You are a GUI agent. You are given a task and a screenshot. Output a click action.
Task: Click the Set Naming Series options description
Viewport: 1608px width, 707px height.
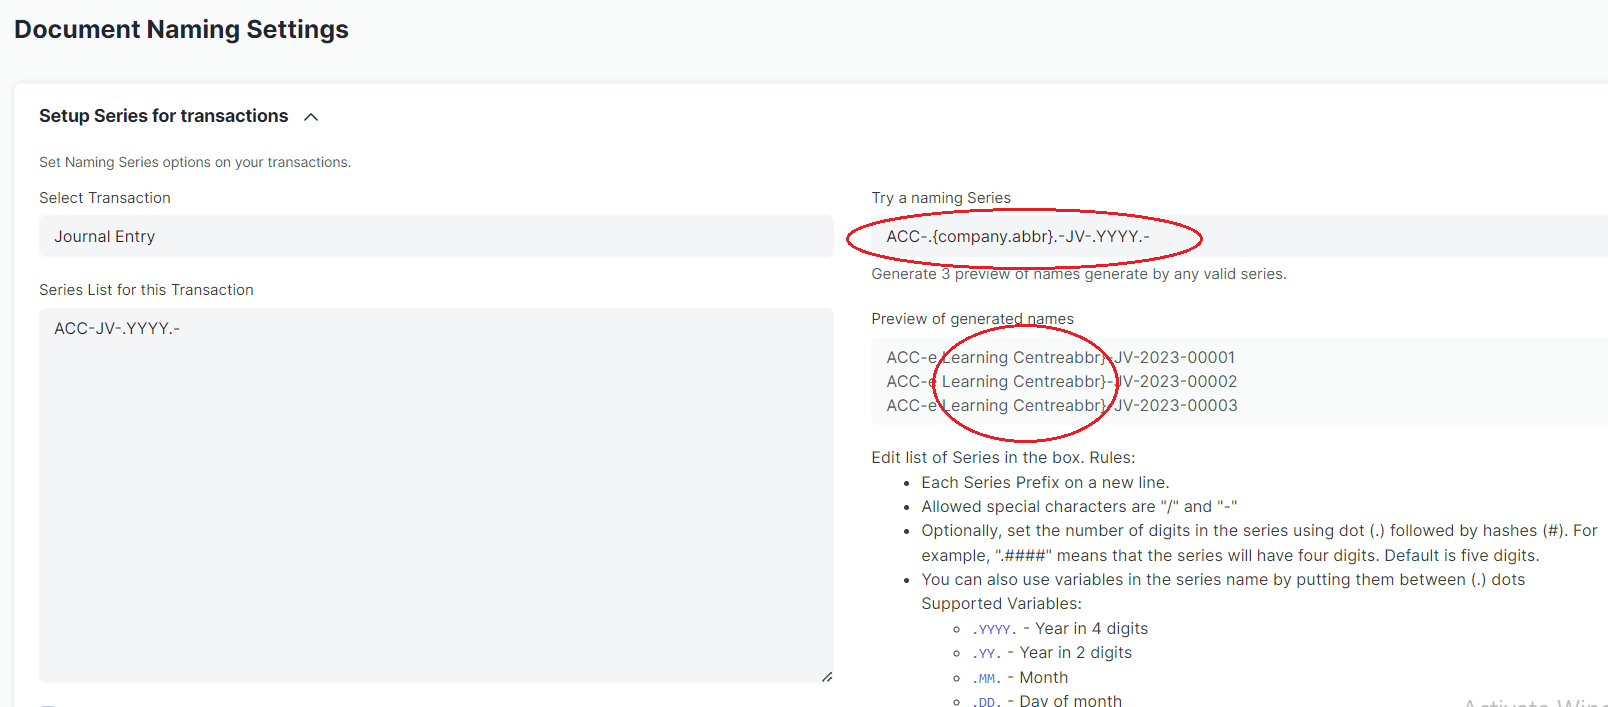click(x=195, y=162)
